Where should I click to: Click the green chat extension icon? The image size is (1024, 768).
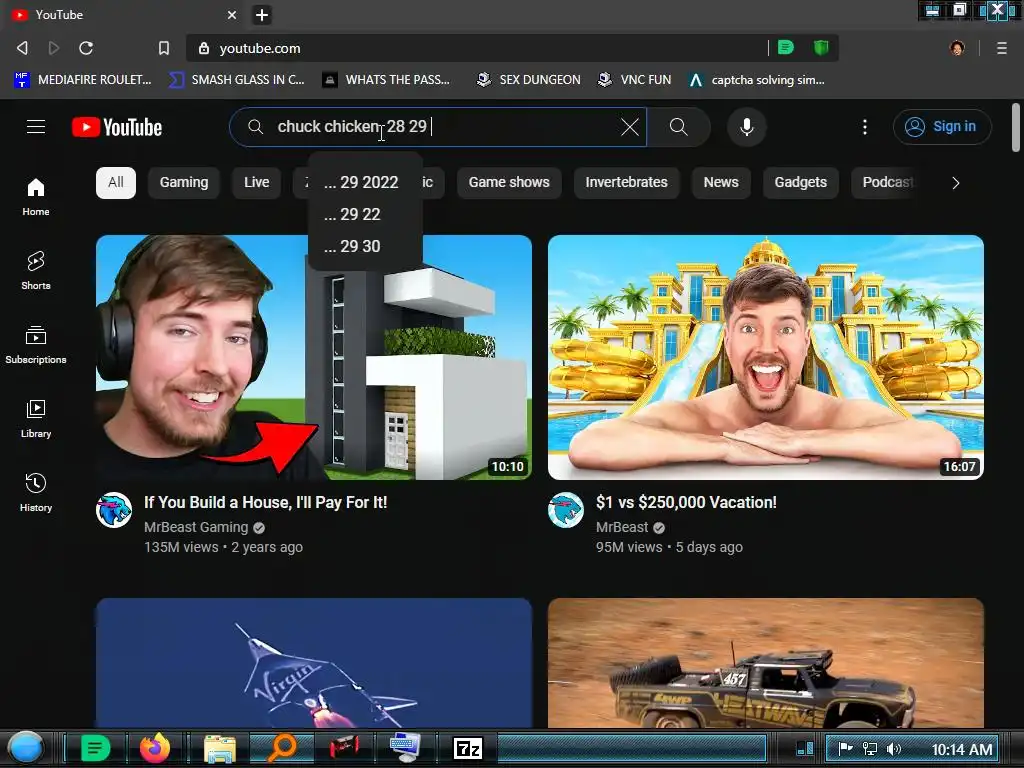coord(786,47)
